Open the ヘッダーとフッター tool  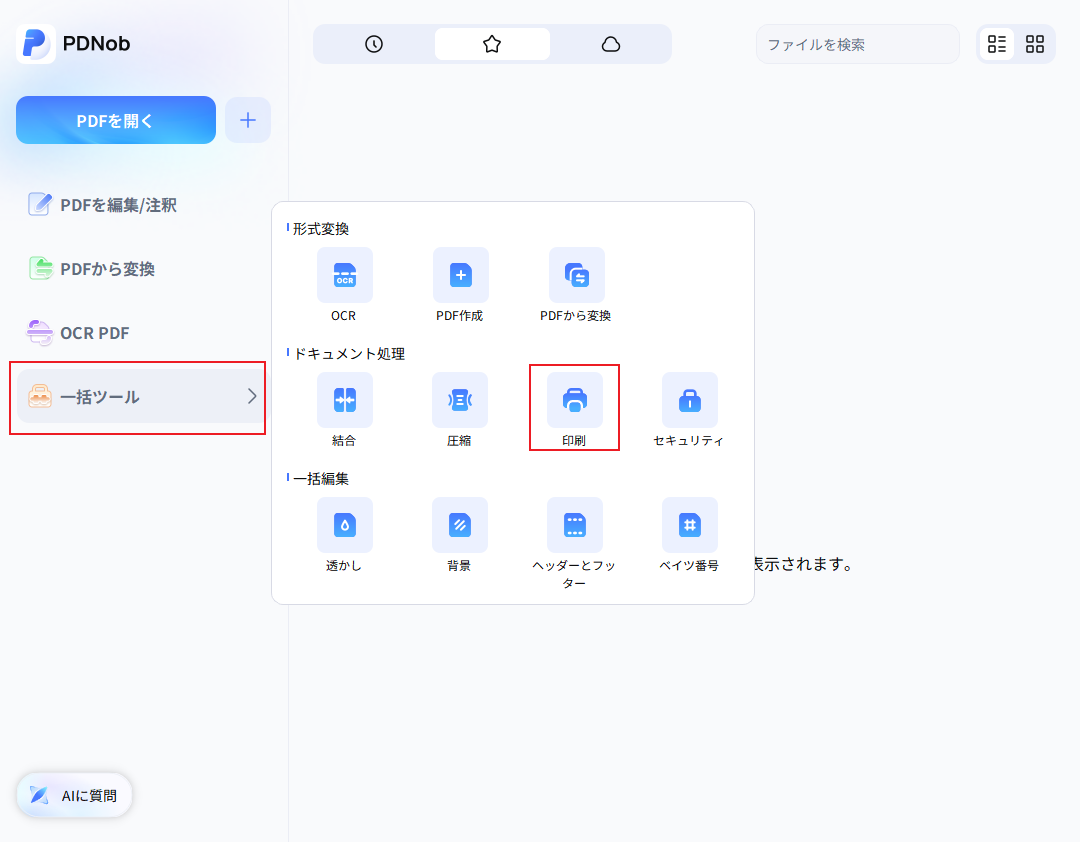575,525
